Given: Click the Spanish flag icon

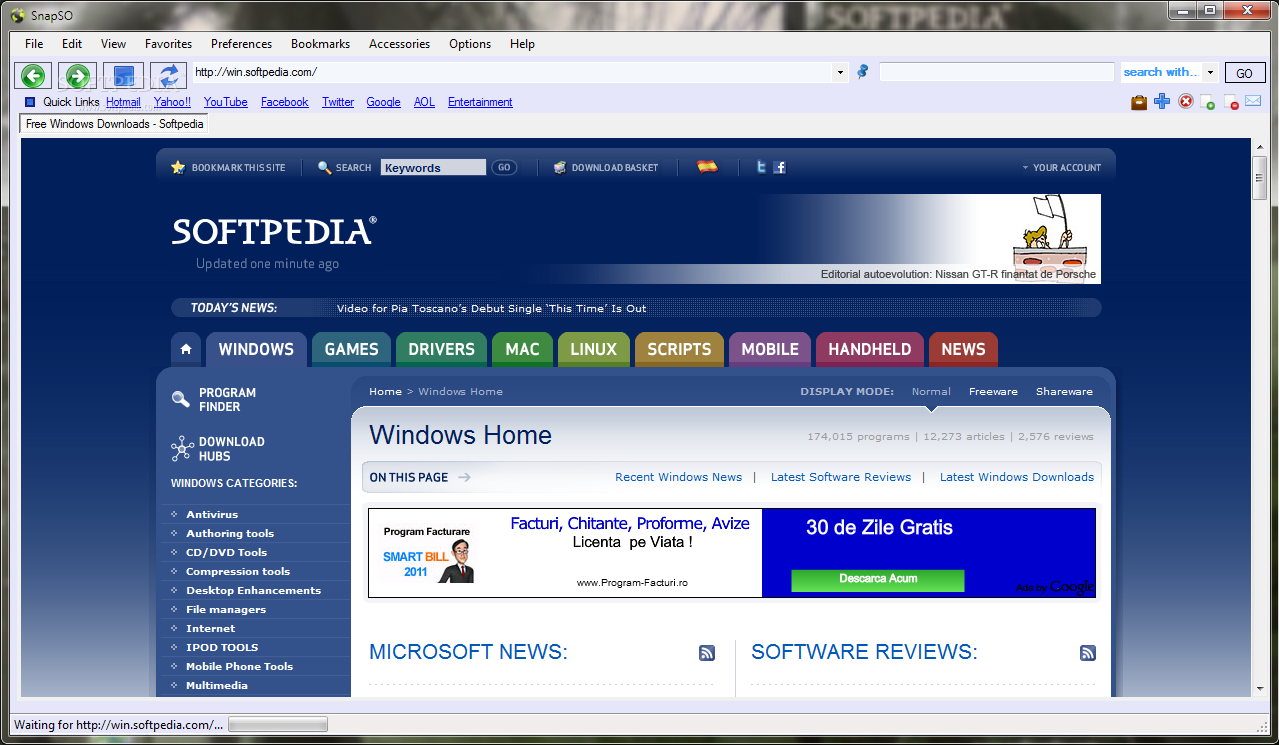Looking at the screenshot, I should (x=707, y=167).
